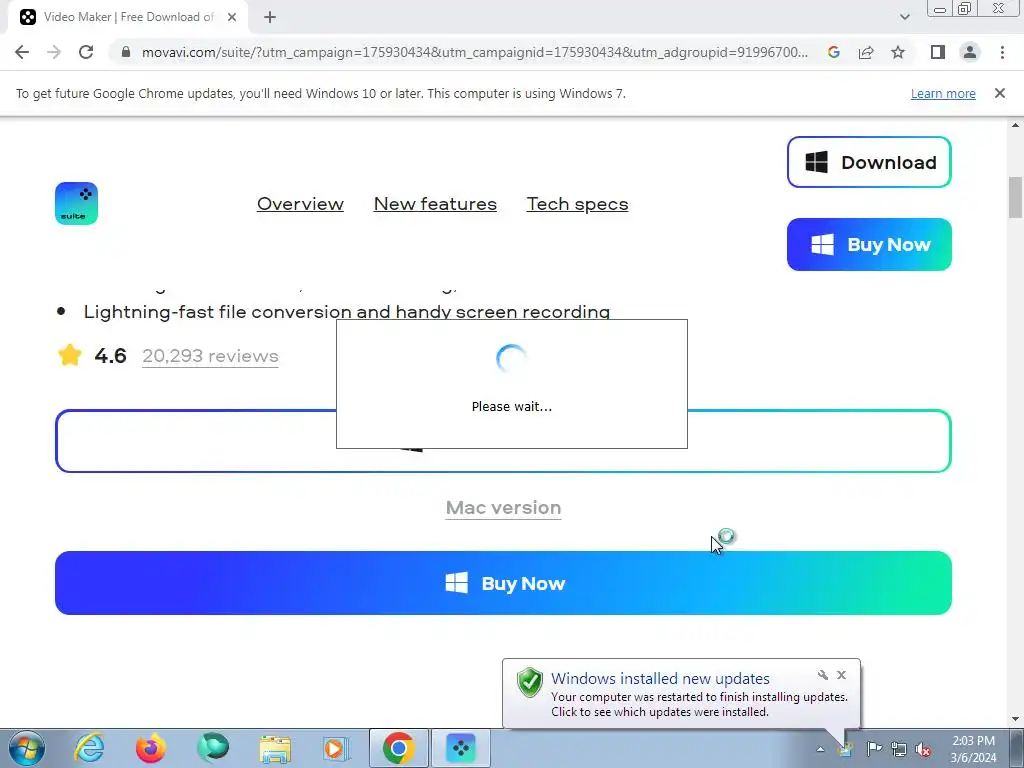Open notification options wrench icon
The image size is (1024, 768).
[823, 675]
